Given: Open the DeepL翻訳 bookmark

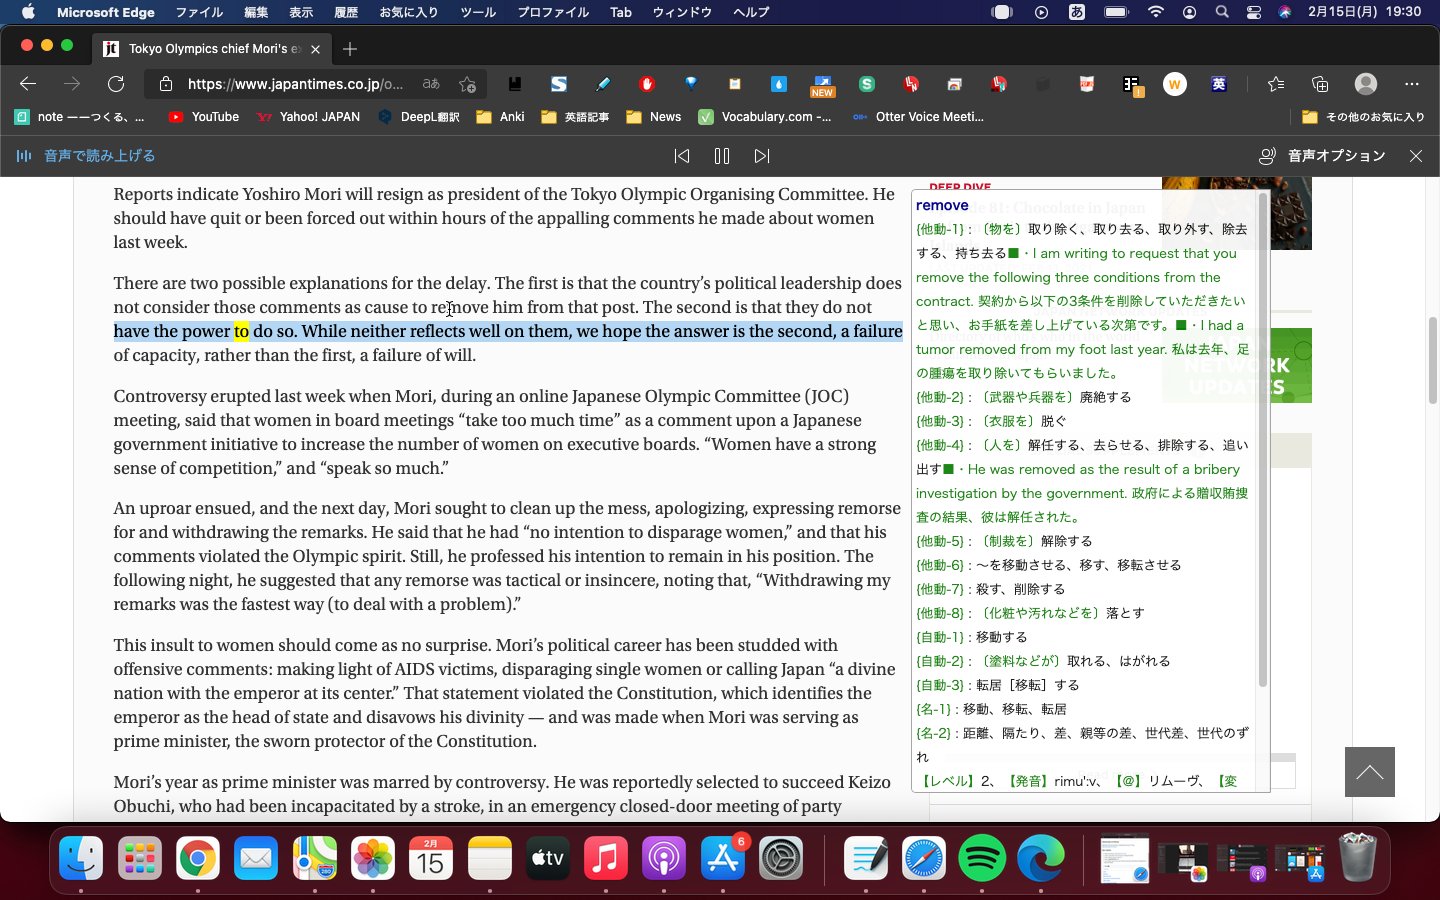Looking at the screenshot, I should tap(418, 117).
